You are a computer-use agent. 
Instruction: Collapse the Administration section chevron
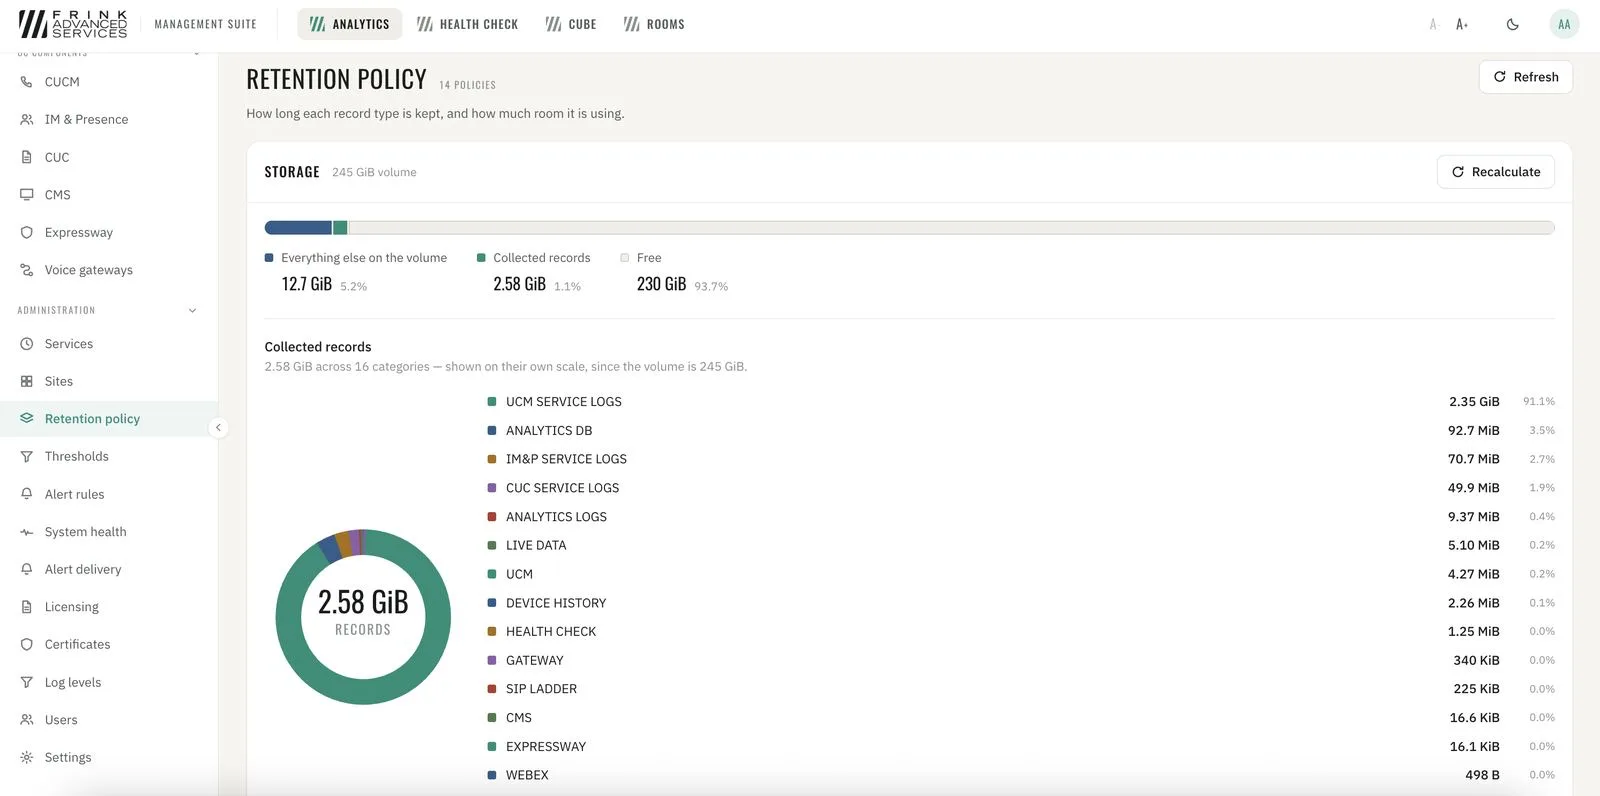coord(193,310)
